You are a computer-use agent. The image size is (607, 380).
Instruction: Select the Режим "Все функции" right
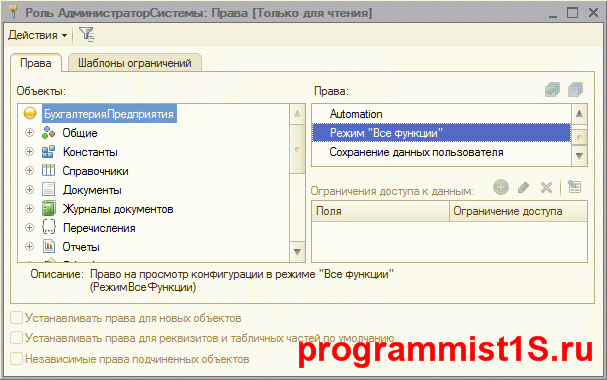point(441,133)
